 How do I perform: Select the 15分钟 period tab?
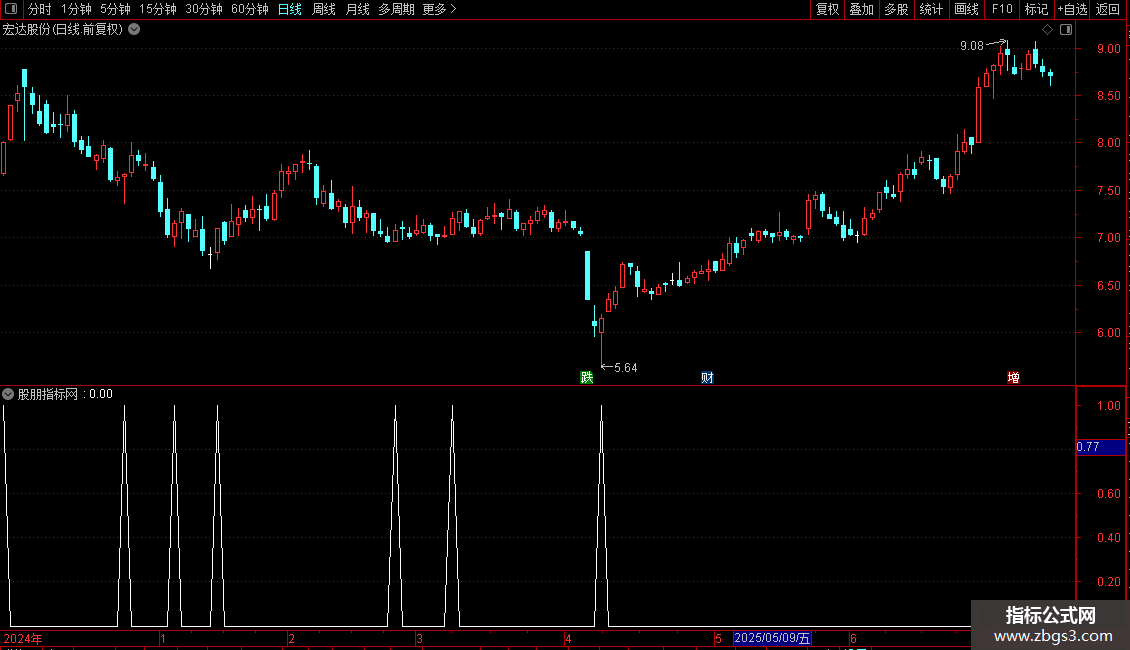pyautogui.click(x=158, y=9)
